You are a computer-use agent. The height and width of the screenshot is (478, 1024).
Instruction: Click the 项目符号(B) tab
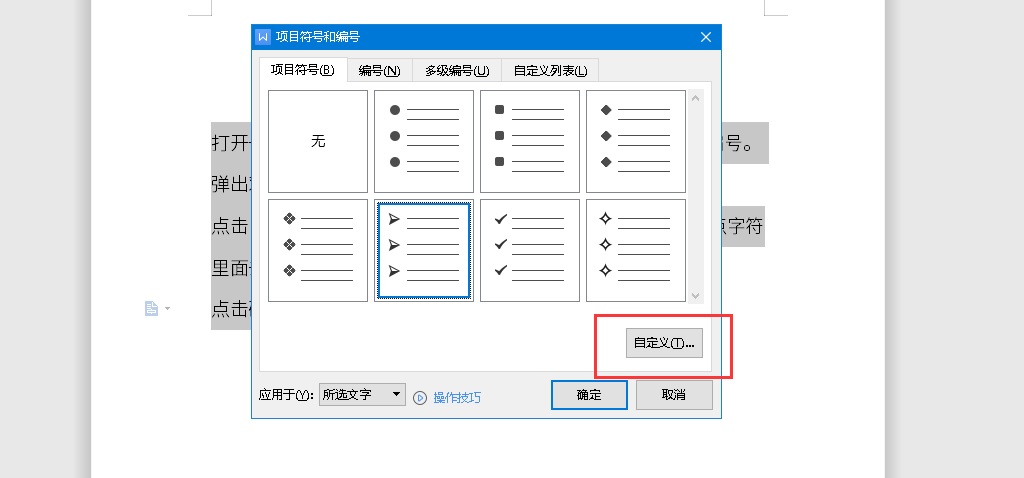(303, 70)
